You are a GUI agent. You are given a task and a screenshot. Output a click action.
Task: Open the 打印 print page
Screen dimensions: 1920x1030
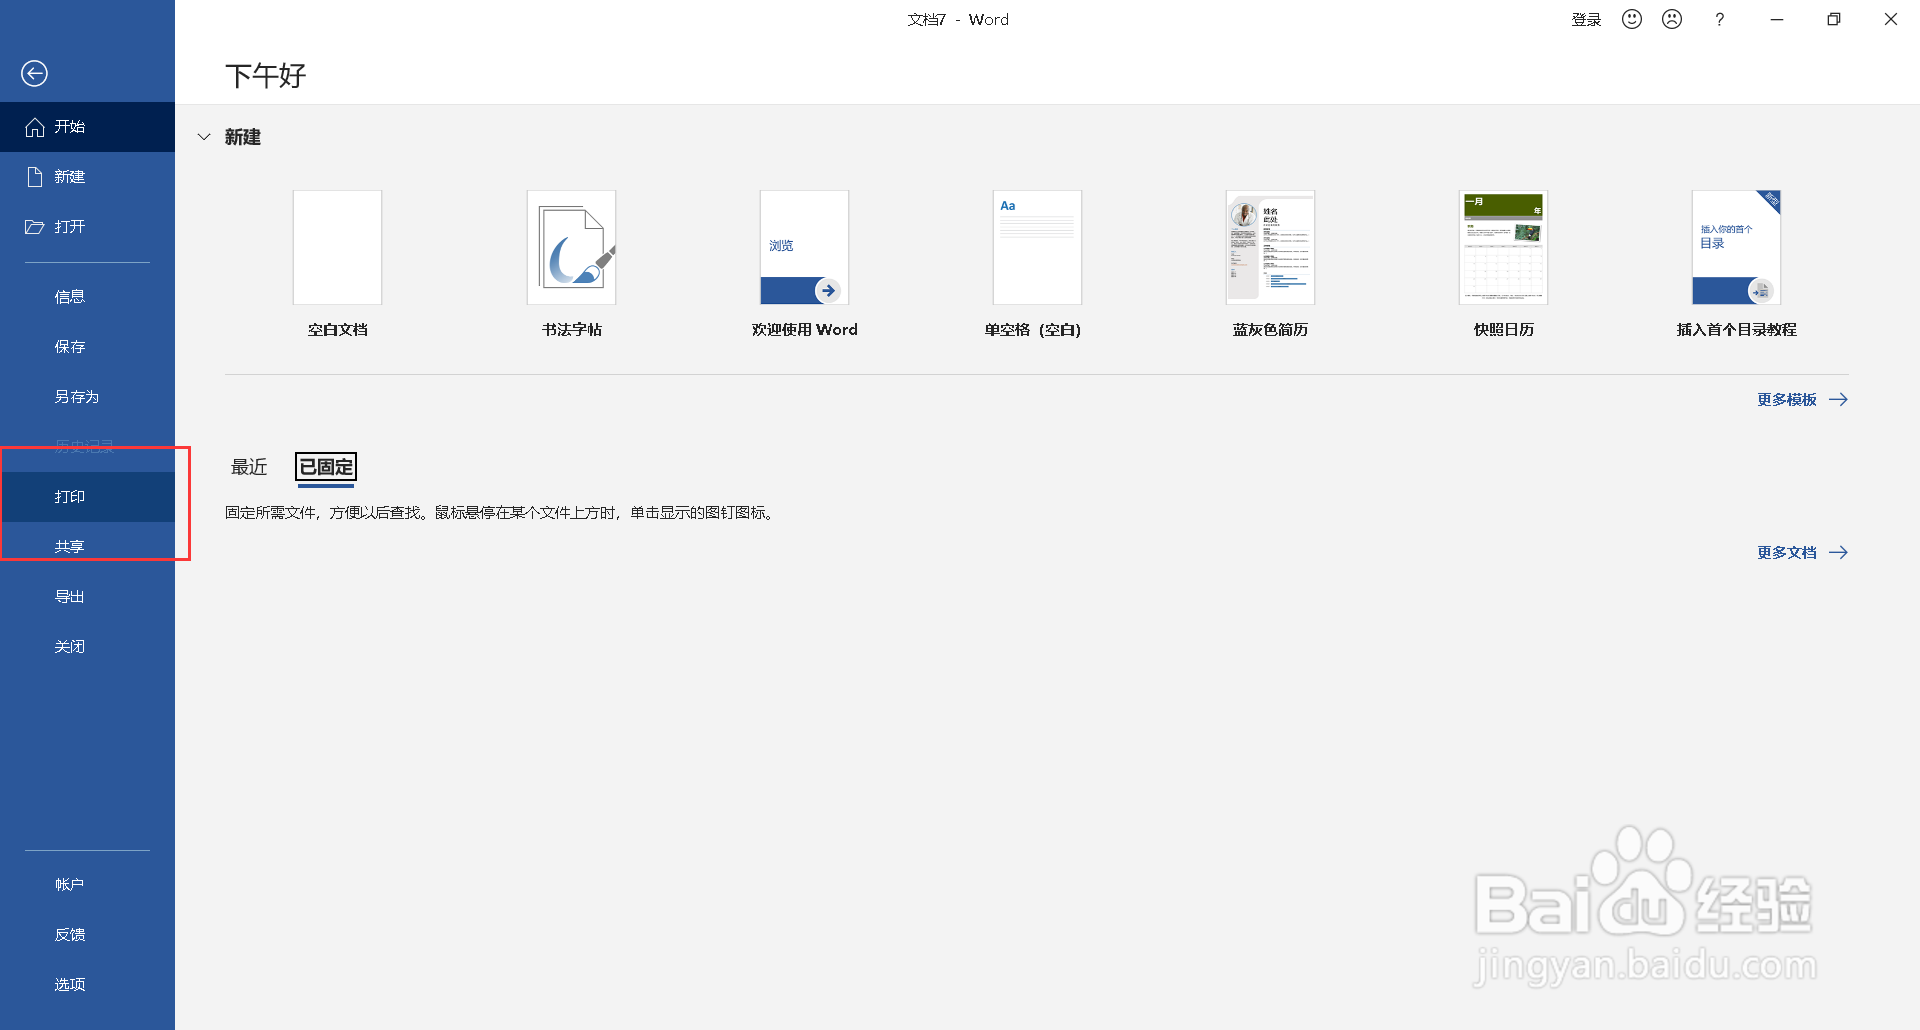pos(87,497)
